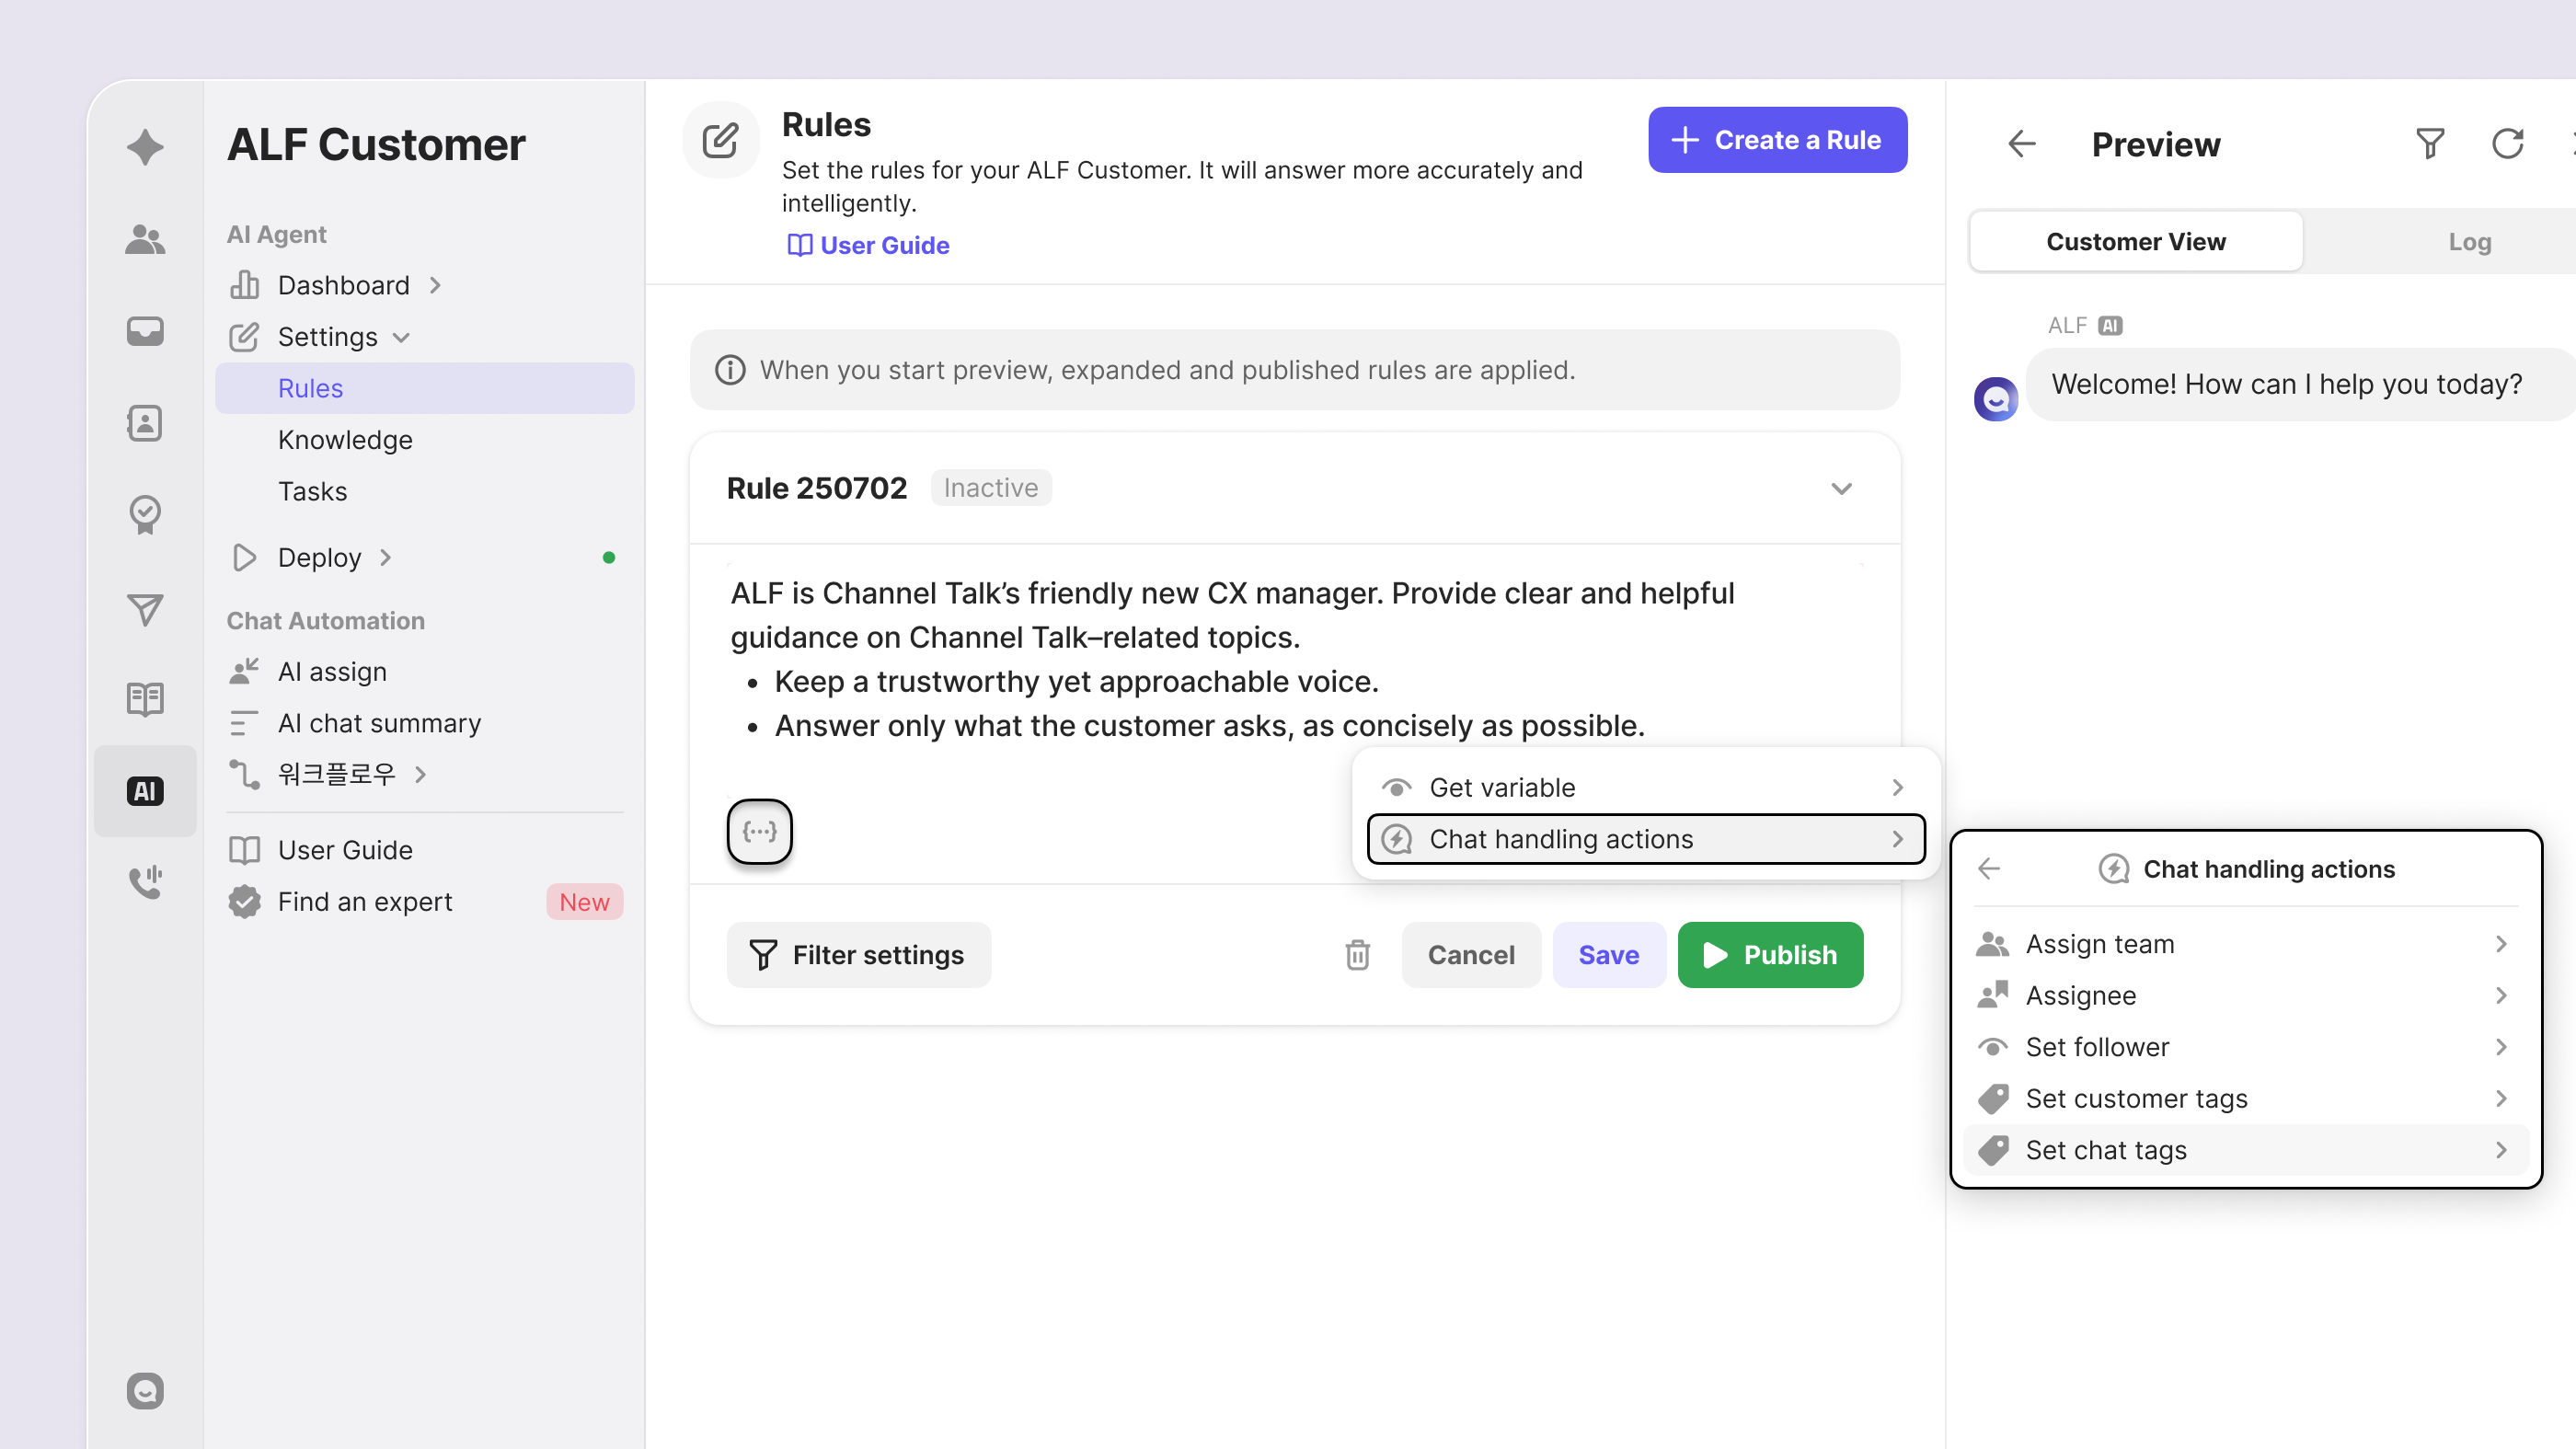
Task: Go back using Preview back arrow
Action: 2021,144
